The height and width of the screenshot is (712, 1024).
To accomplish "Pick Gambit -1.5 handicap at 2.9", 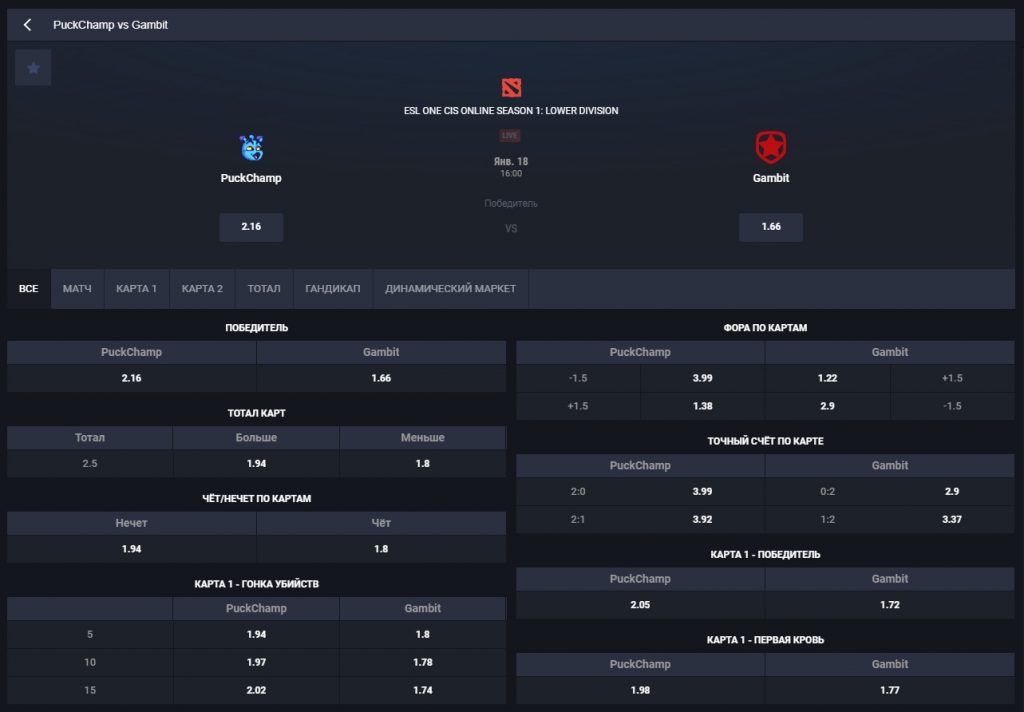I will click(827, 406).
